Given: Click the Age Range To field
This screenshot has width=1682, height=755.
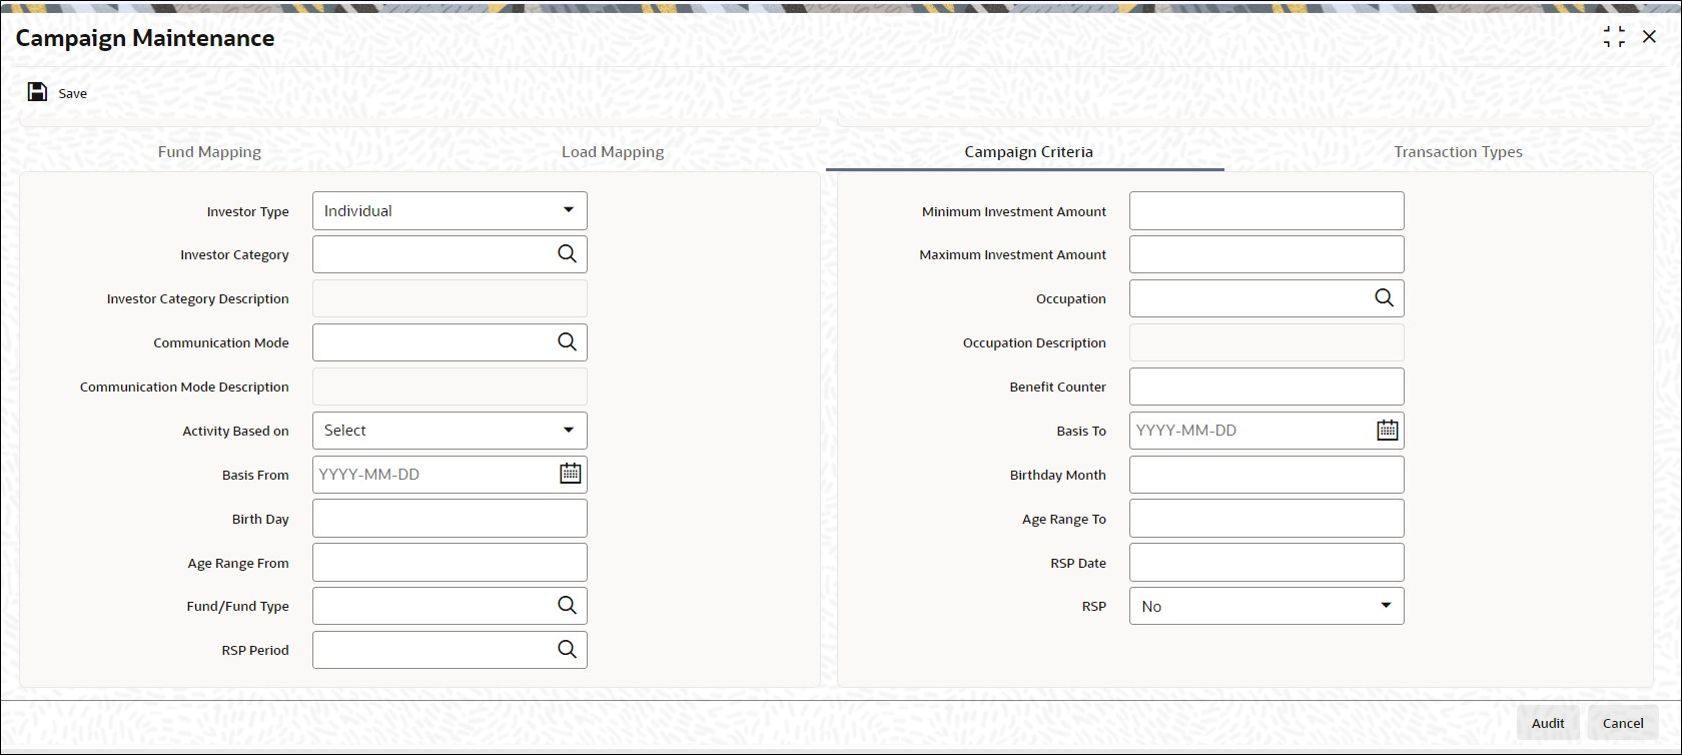Looking at the screenshot, I should coord(1267,518).
